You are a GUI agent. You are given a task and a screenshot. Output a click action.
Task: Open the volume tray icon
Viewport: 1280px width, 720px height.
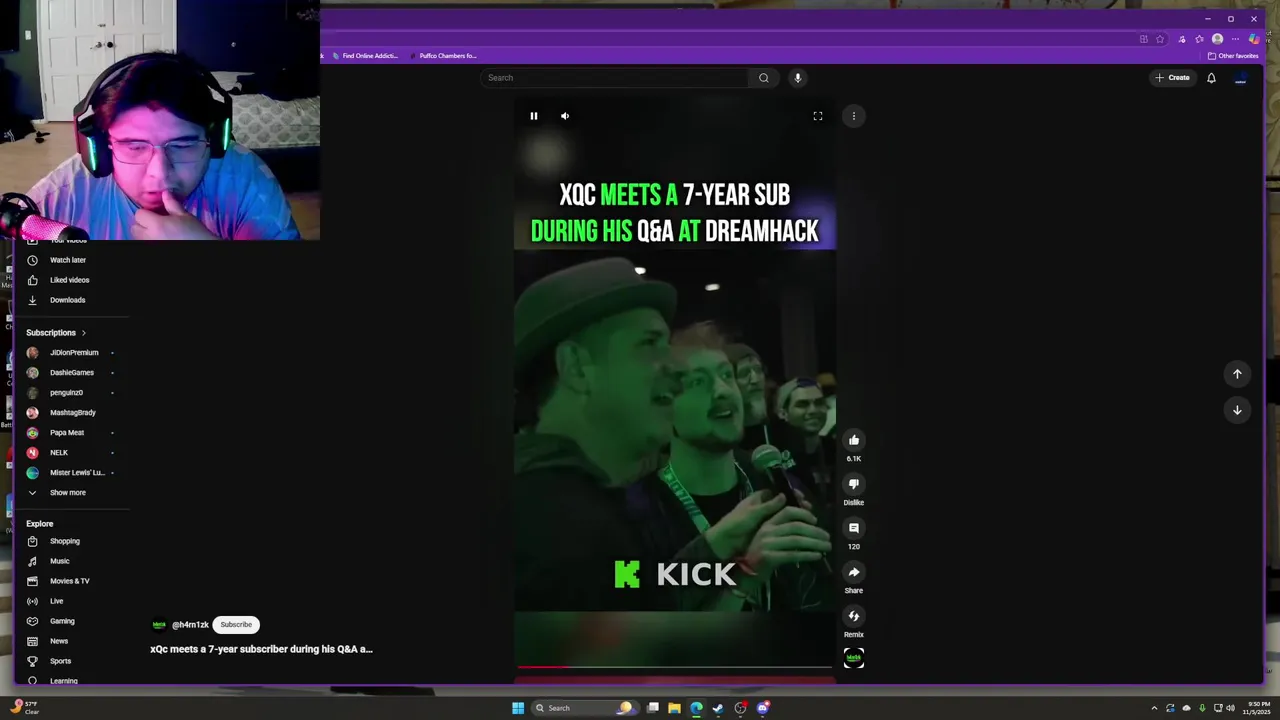coord(1230,708)
